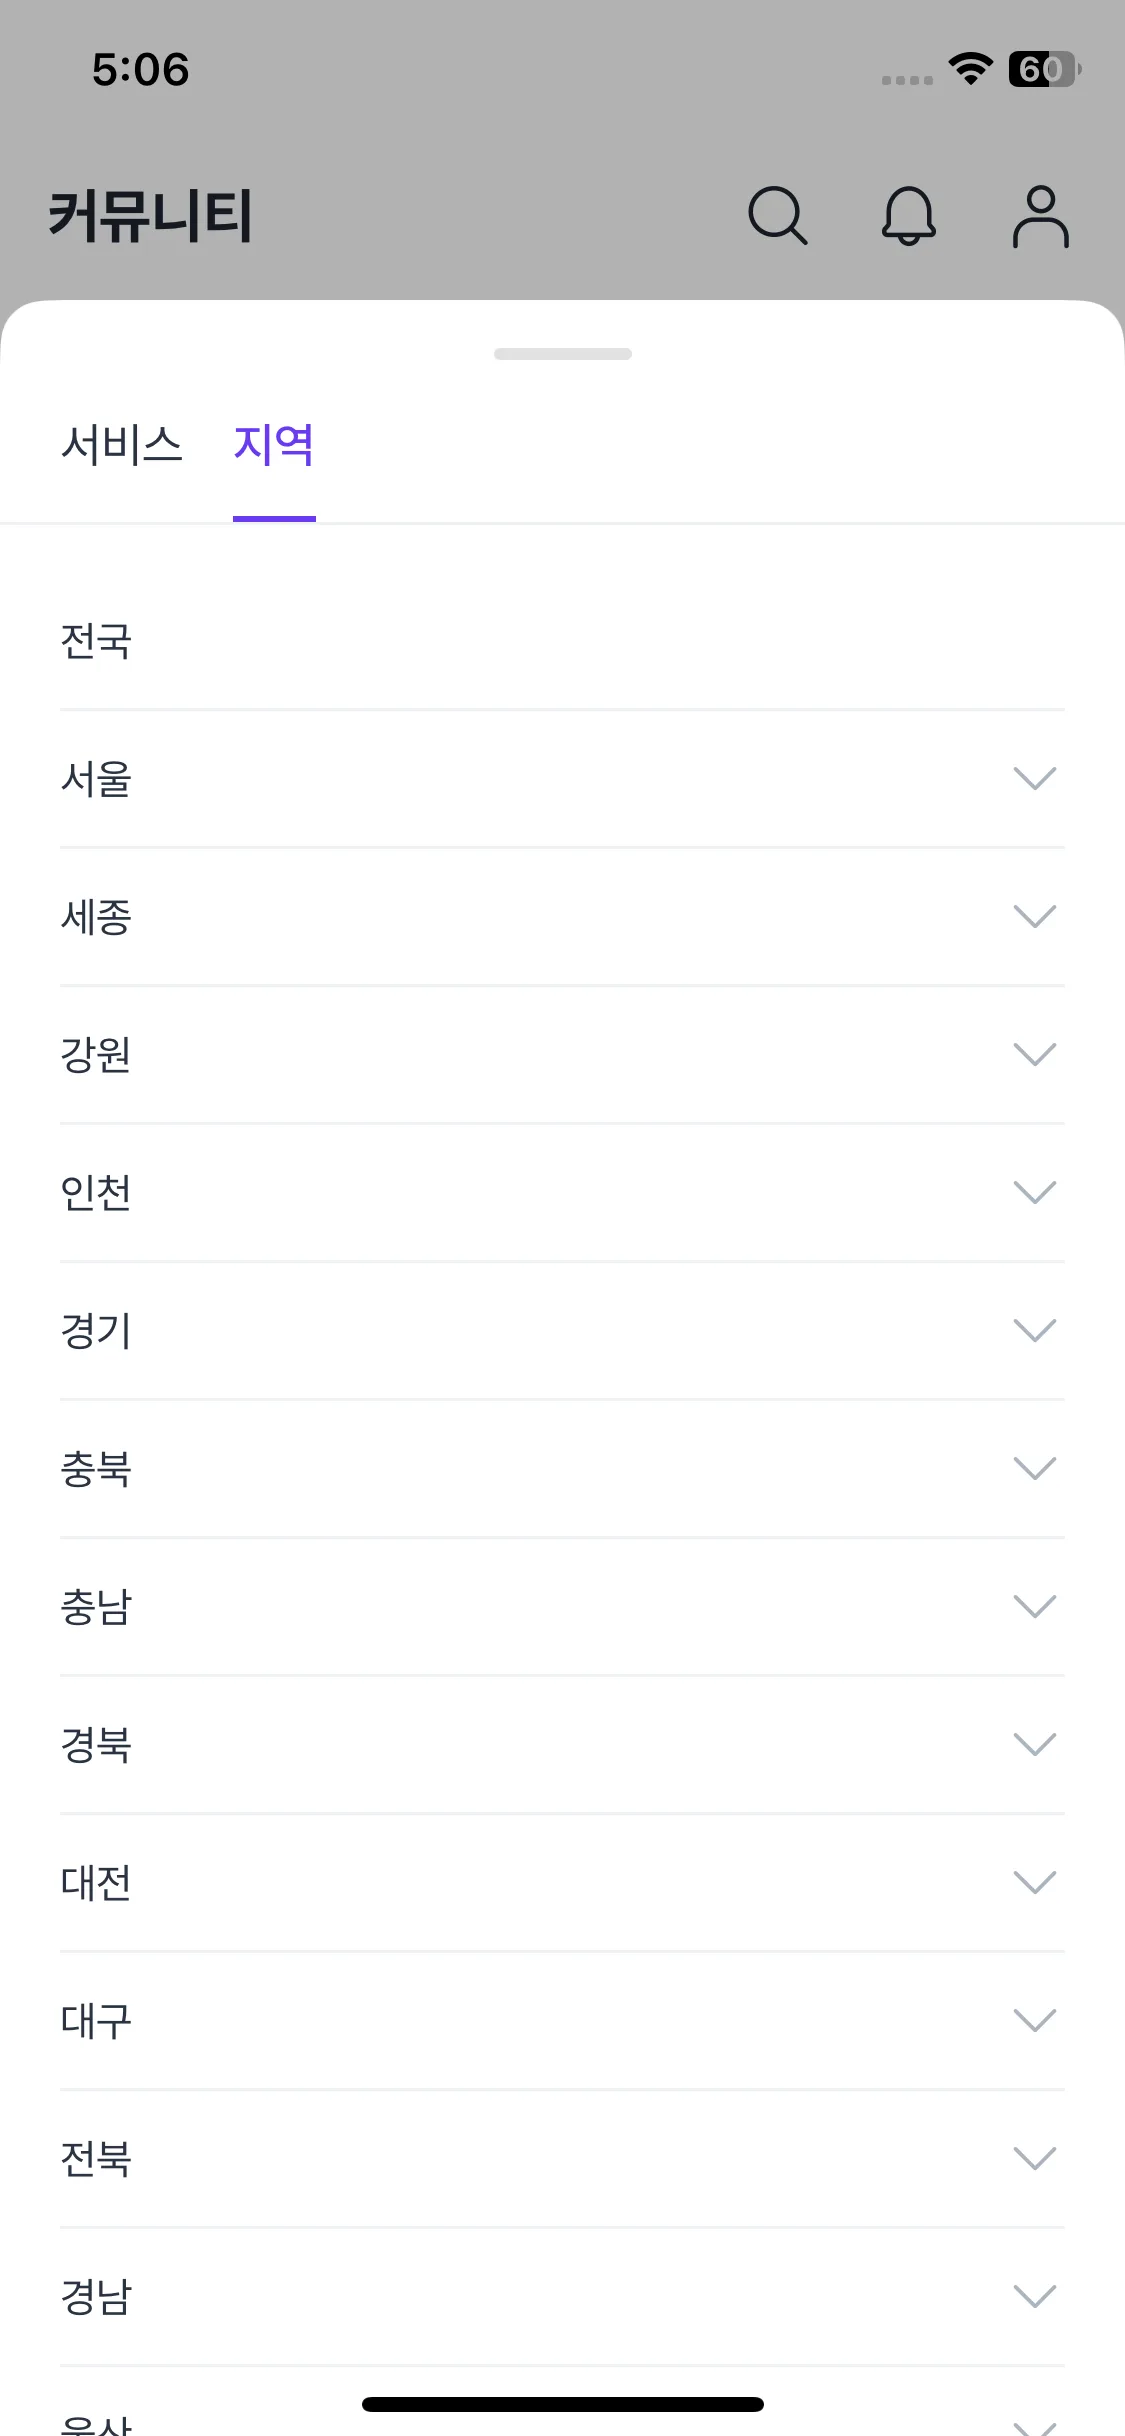Select the 지역 tab

274,445
